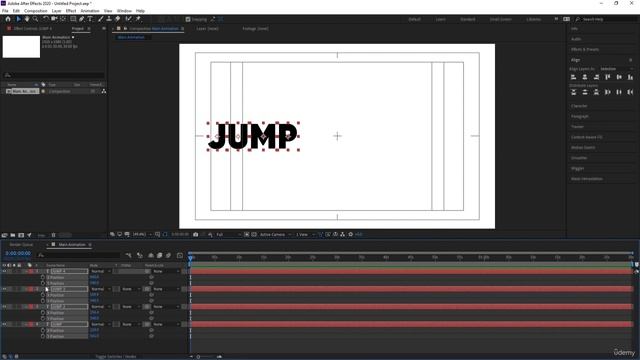
Task: Expand the Paragraph panel
Action: click(x=580, y=116)
